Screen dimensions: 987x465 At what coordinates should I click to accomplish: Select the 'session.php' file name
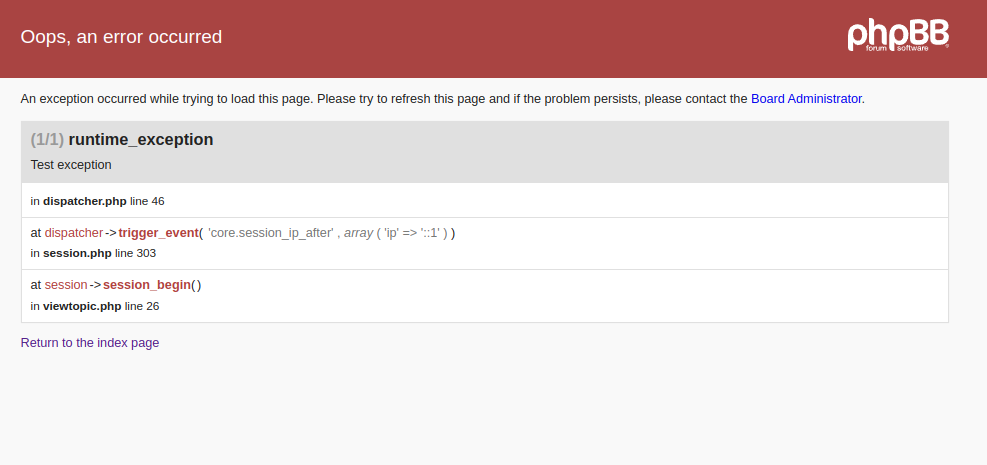click(x=77, y=254)
